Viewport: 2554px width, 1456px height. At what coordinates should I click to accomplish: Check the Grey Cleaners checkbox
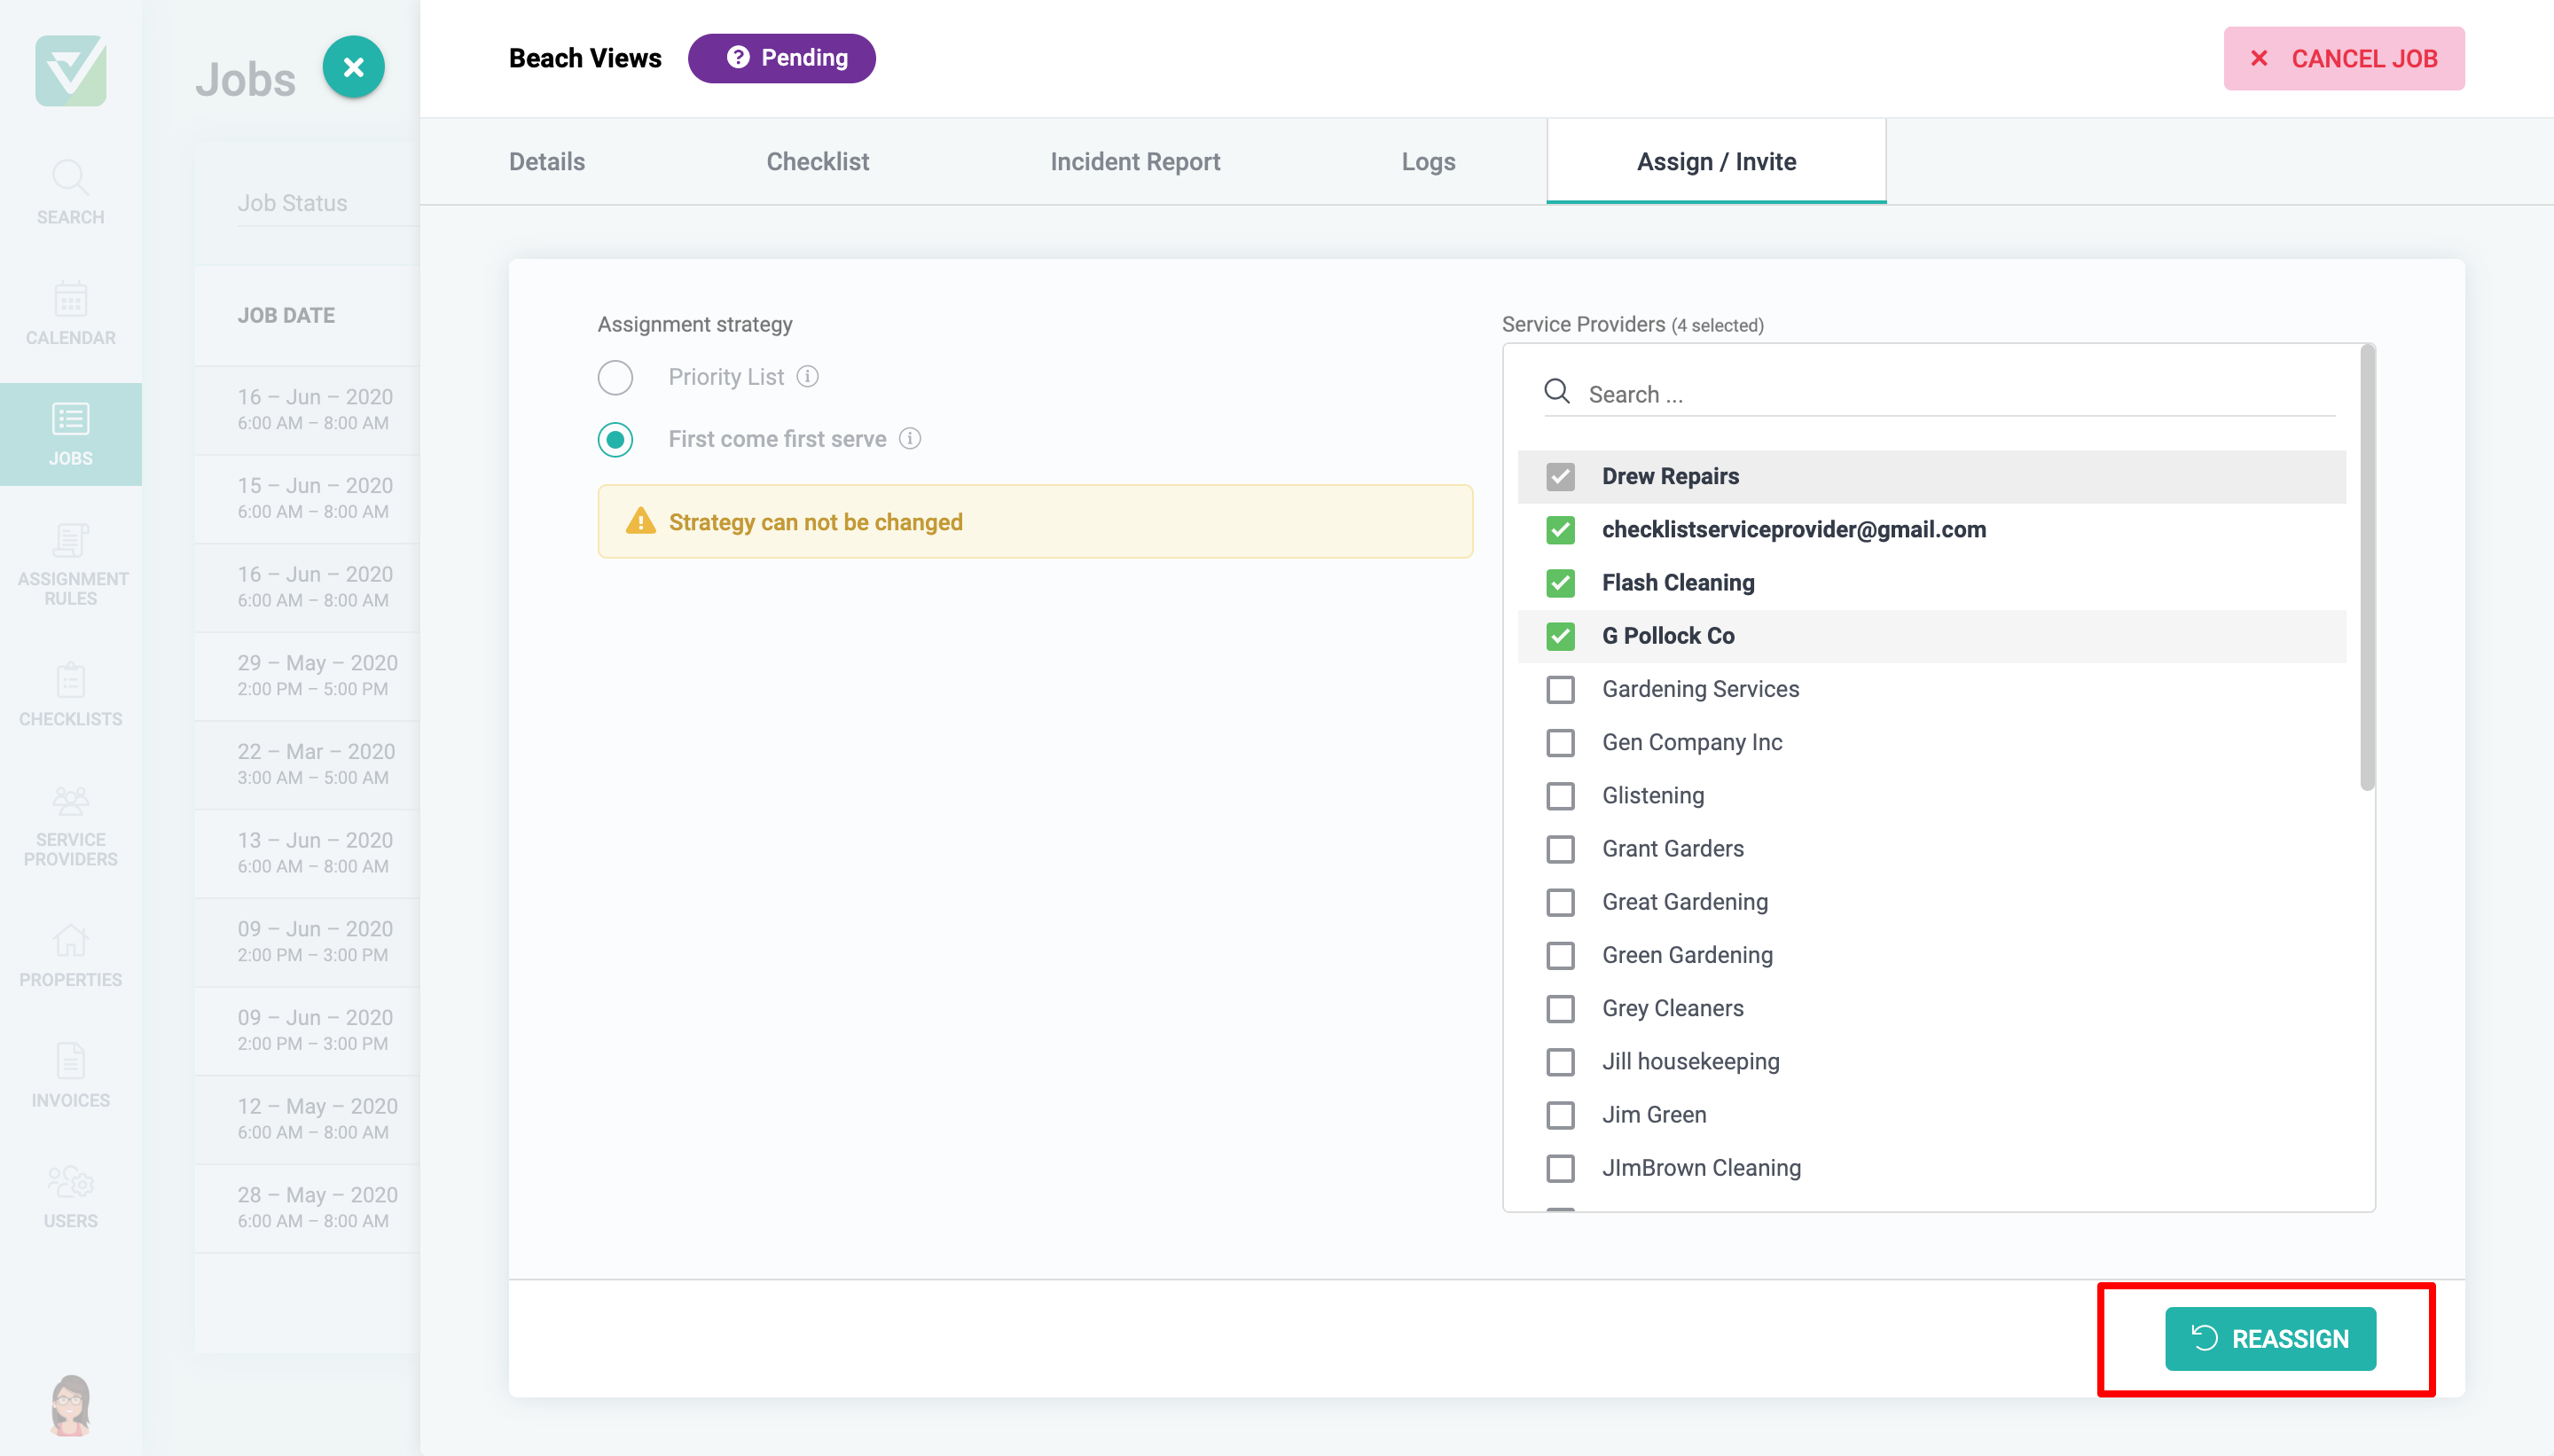coord(1560,1009)
